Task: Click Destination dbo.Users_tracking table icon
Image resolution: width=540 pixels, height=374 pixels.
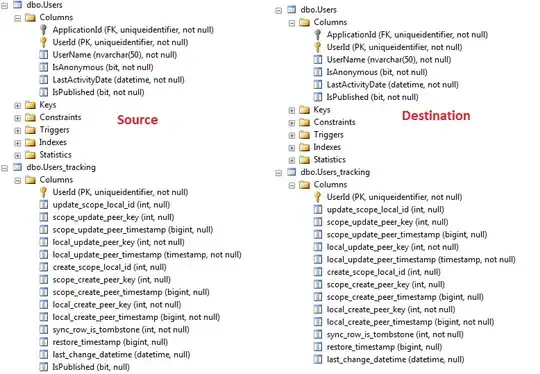Action: (x=291, y=172)
